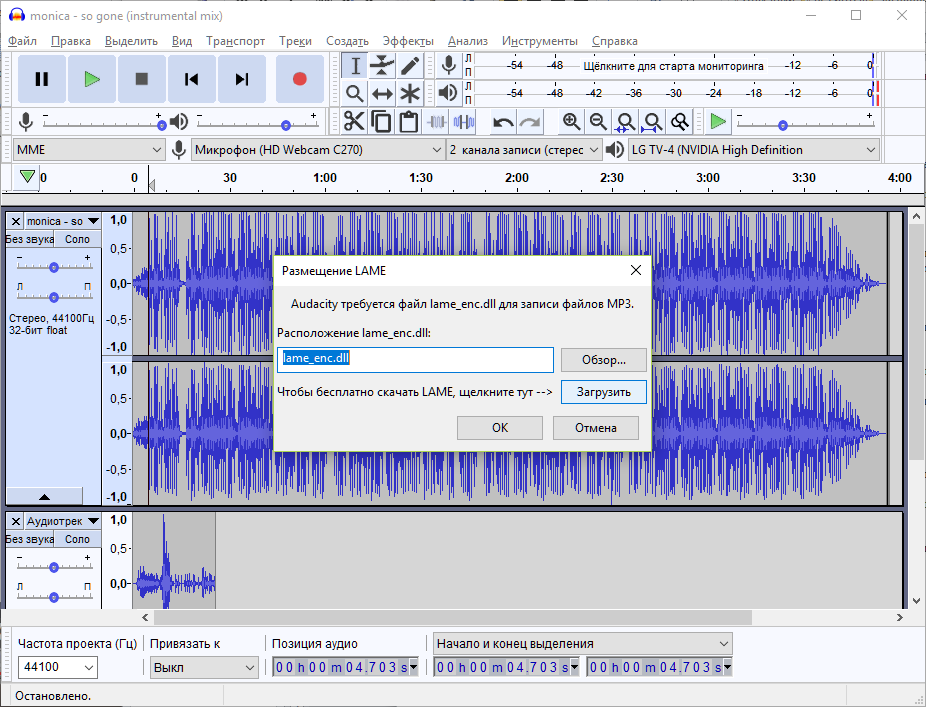Confirm the LAME dialog with OK

(x=500, y=428)
